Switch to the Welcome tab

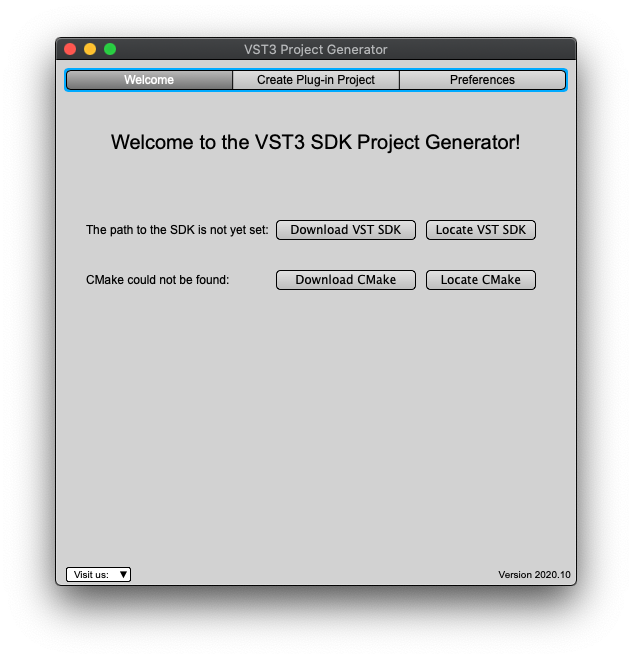[149, 80]
